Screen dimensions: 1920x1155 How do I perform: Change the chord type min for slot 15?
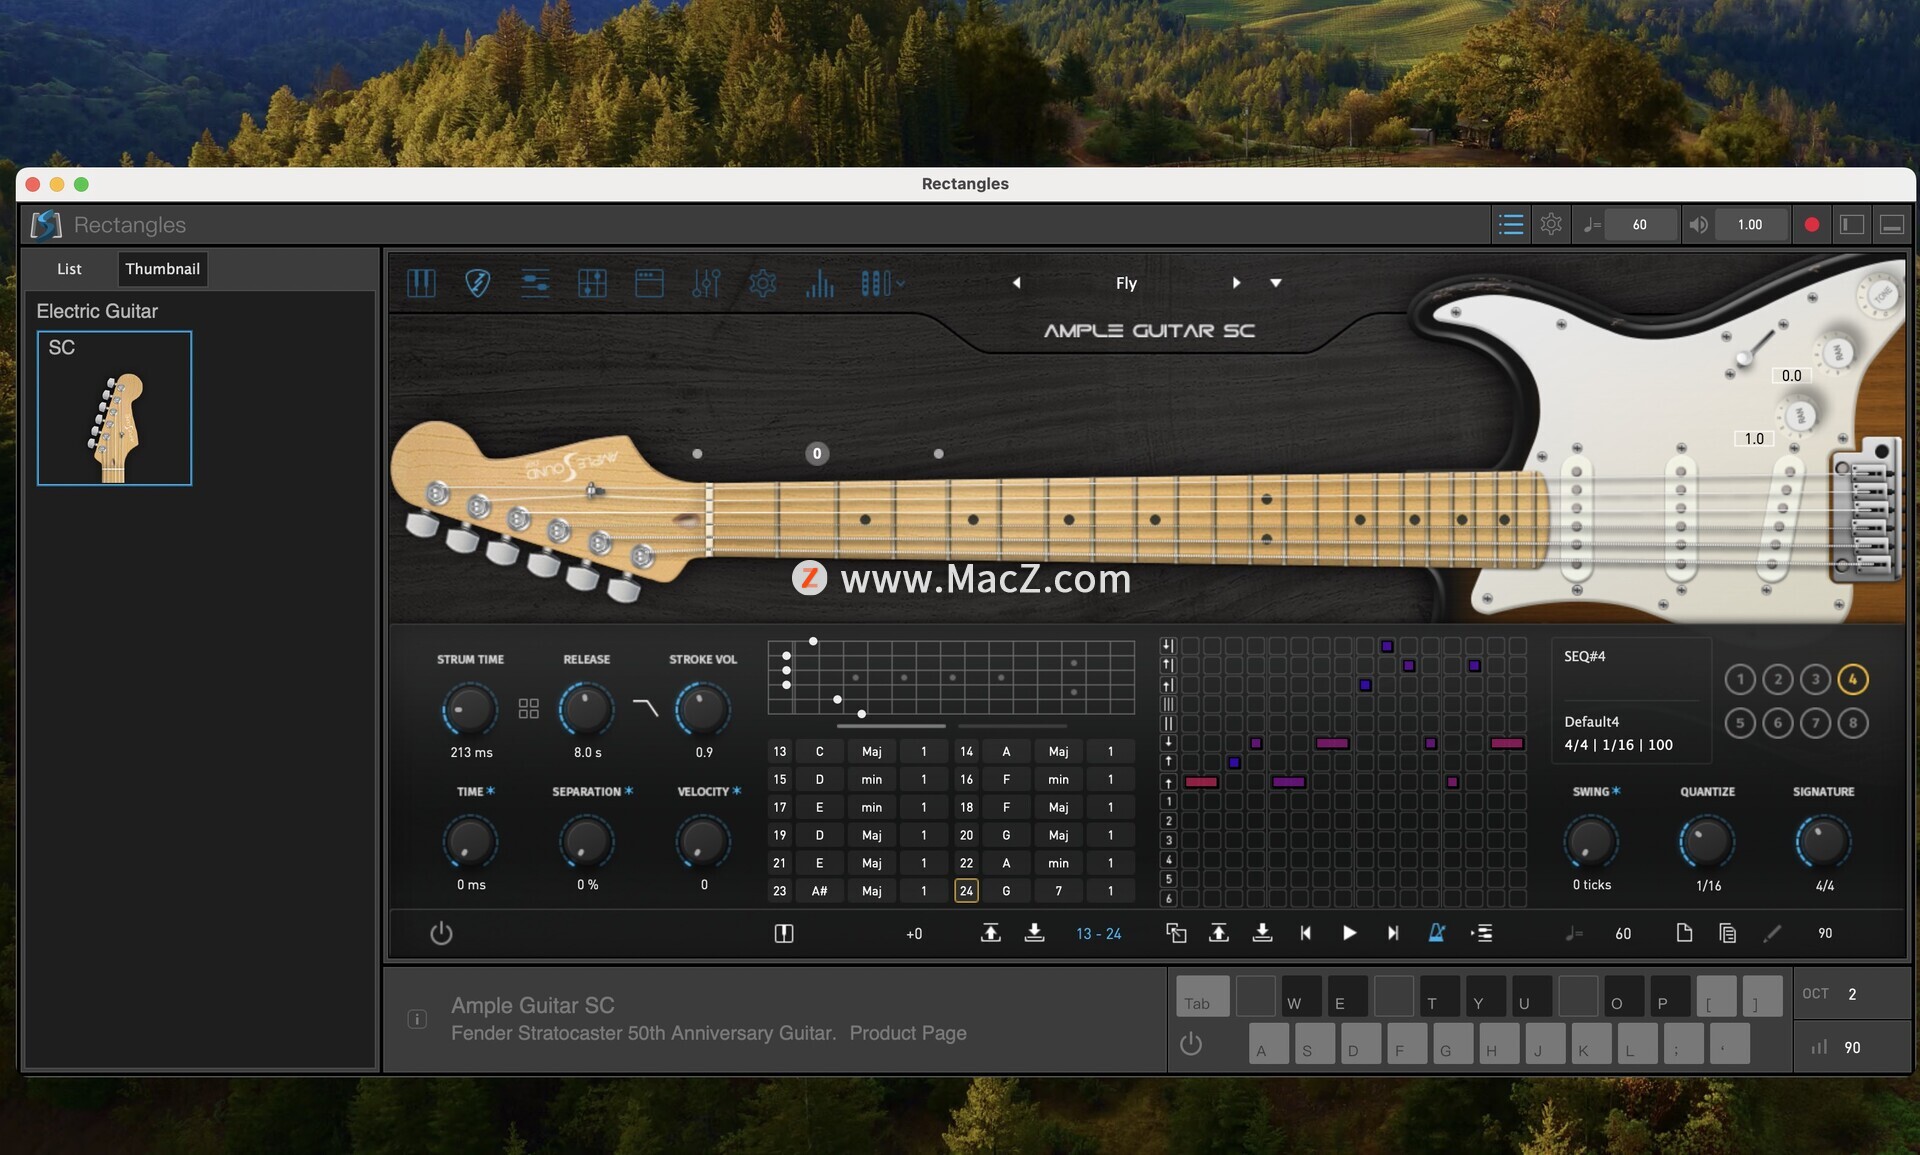click(x=872, y=779)
